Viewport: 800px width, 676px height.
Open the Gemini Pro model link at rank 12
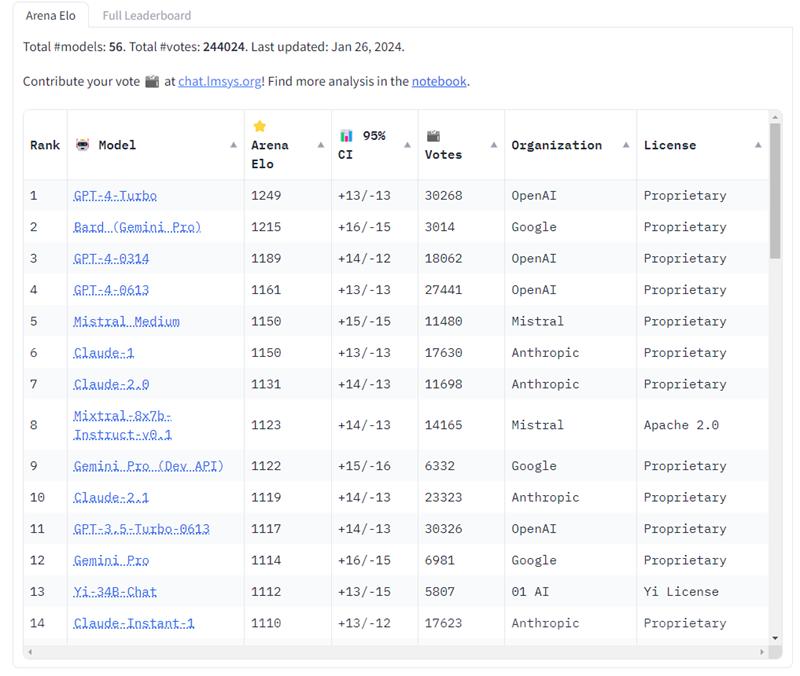[x=111, y=561]
